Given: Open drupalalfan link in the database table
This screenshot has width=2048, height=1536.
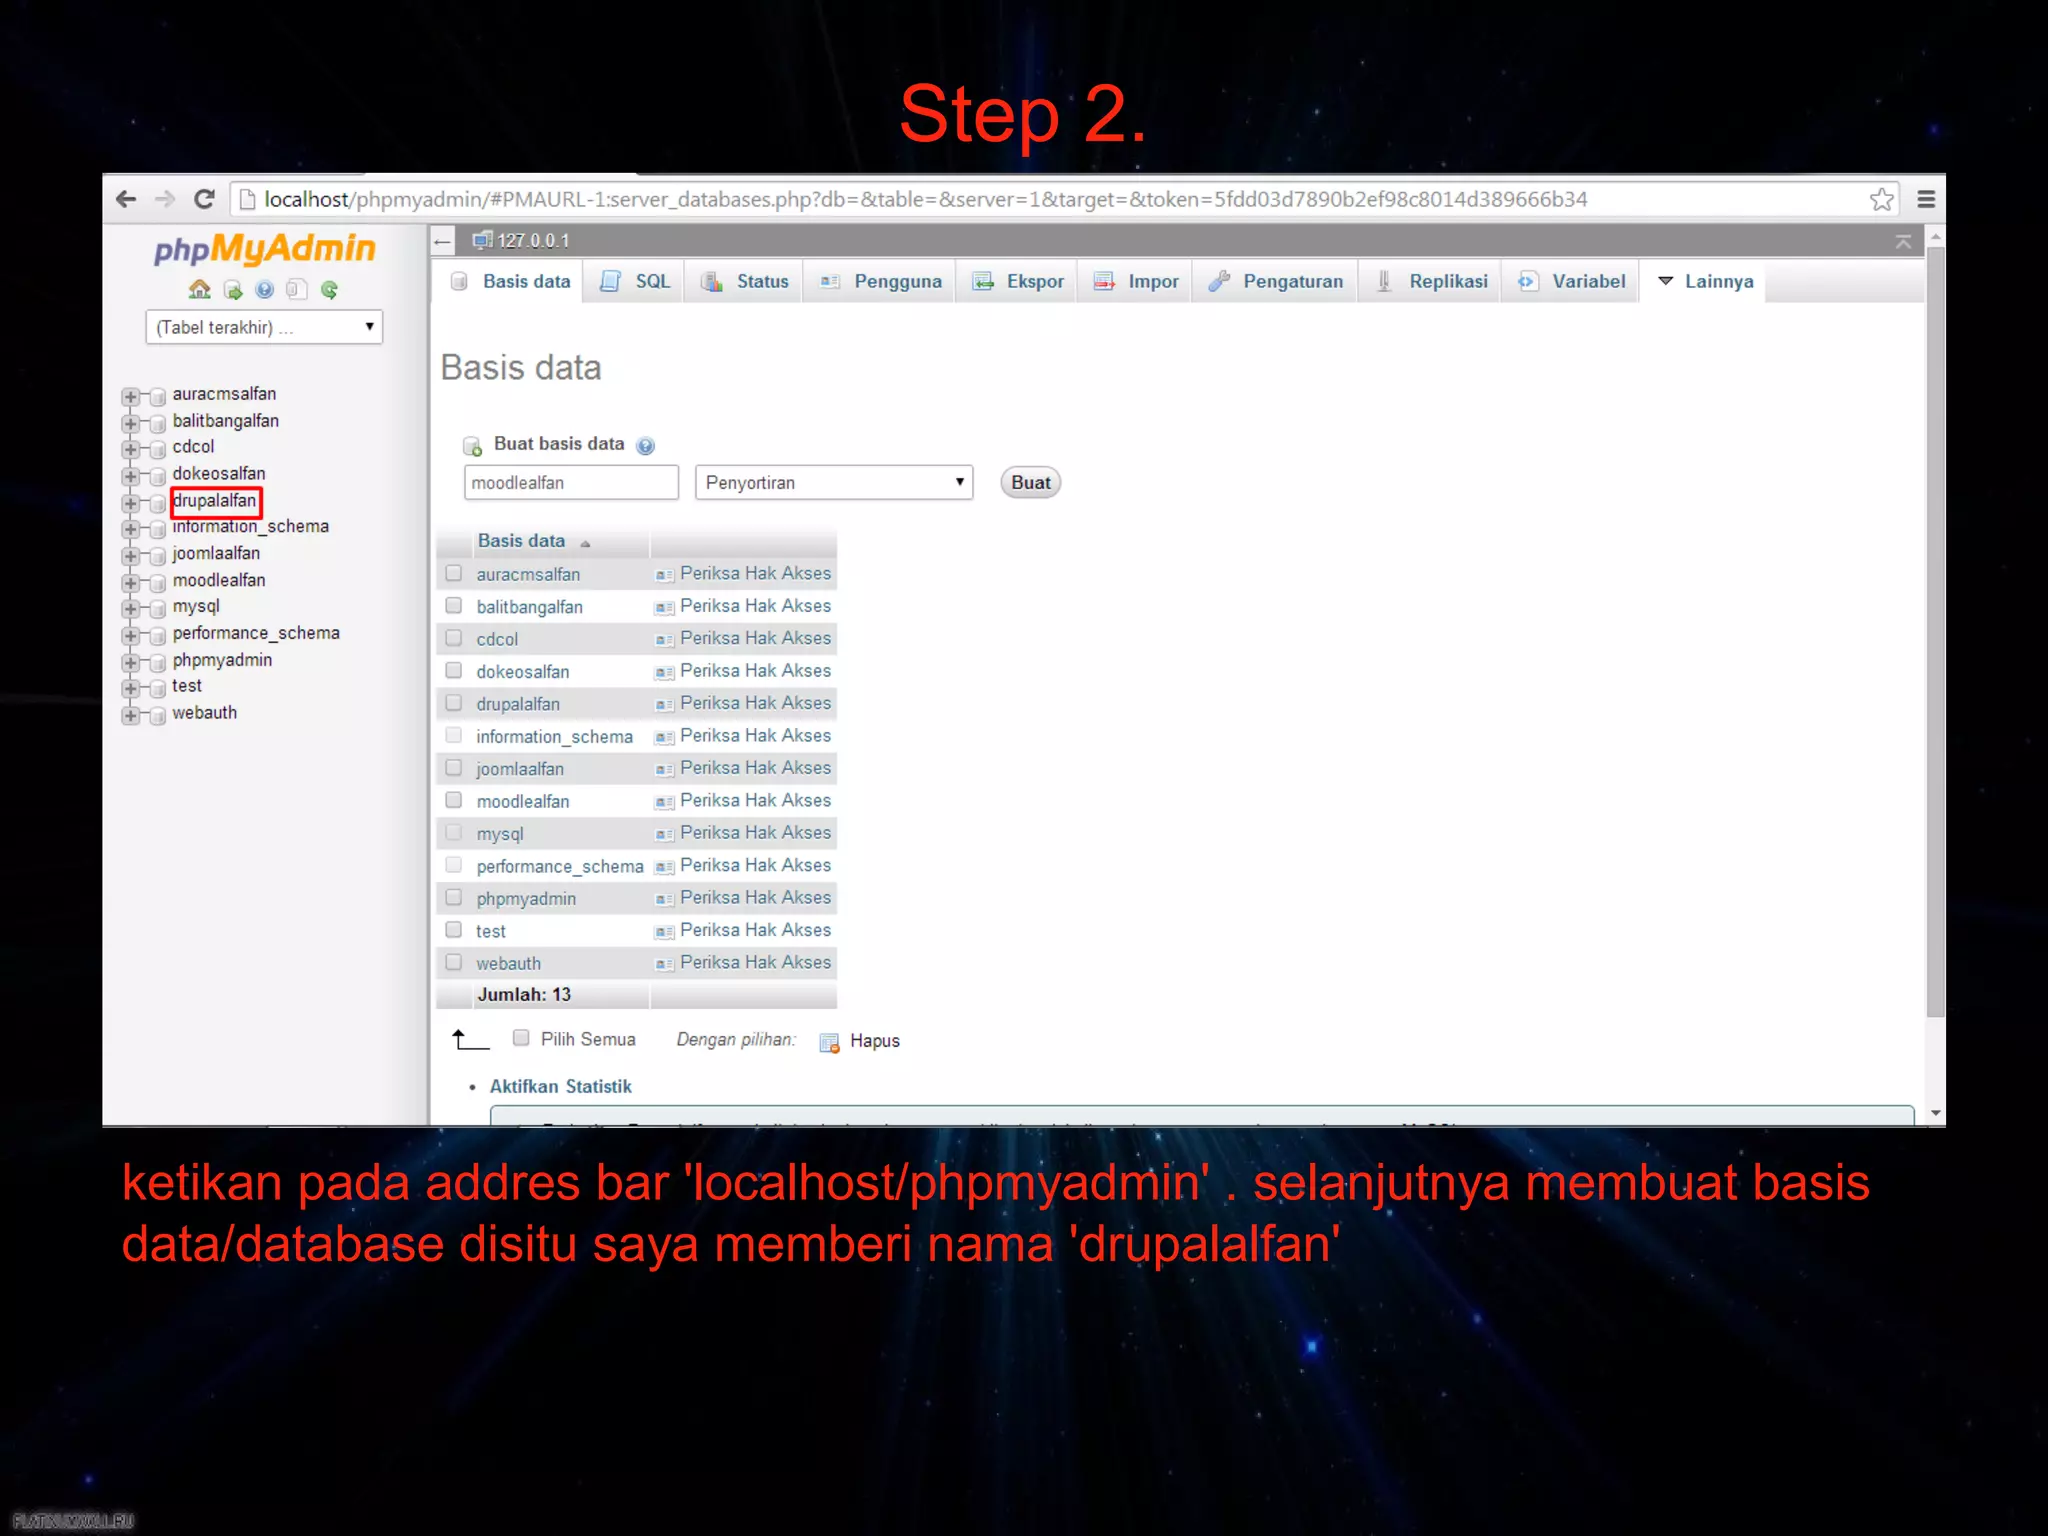Looking at the screenshot, I should 518,704.
